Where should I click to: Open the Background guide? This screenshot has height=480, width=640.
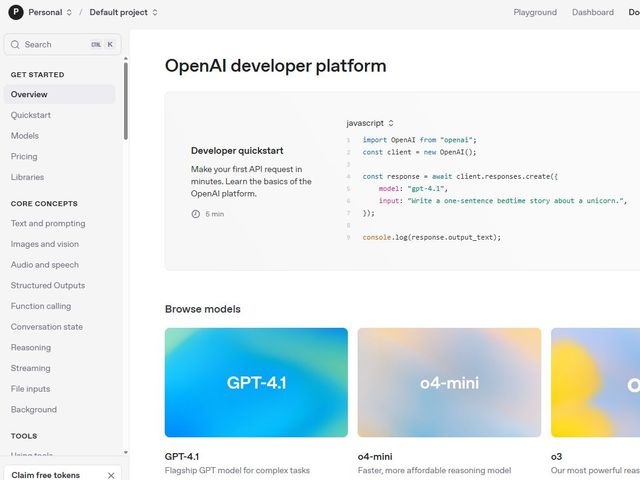34,409
